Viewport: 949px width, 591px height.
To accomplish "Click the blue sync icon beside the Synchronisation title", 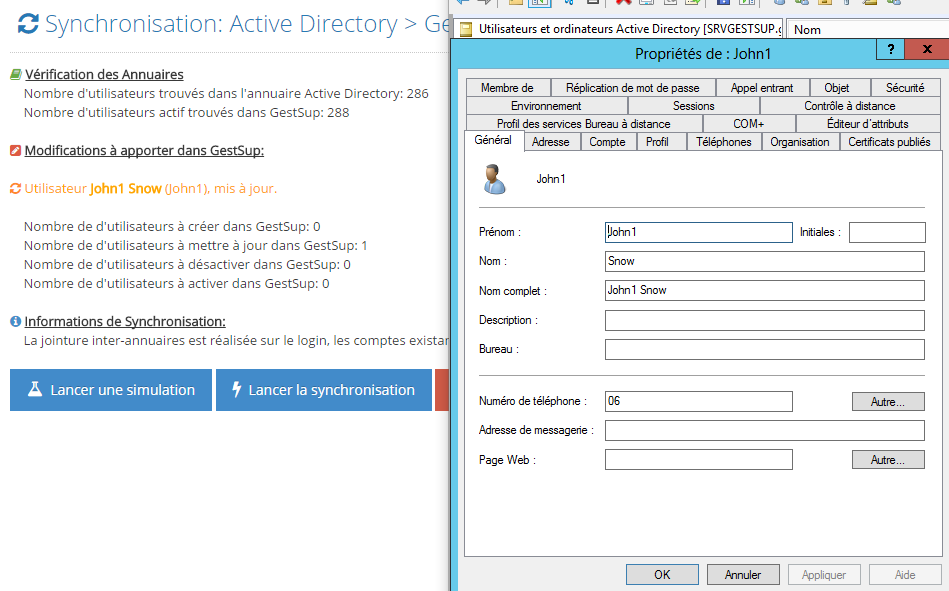I will (x=28, y=24).
